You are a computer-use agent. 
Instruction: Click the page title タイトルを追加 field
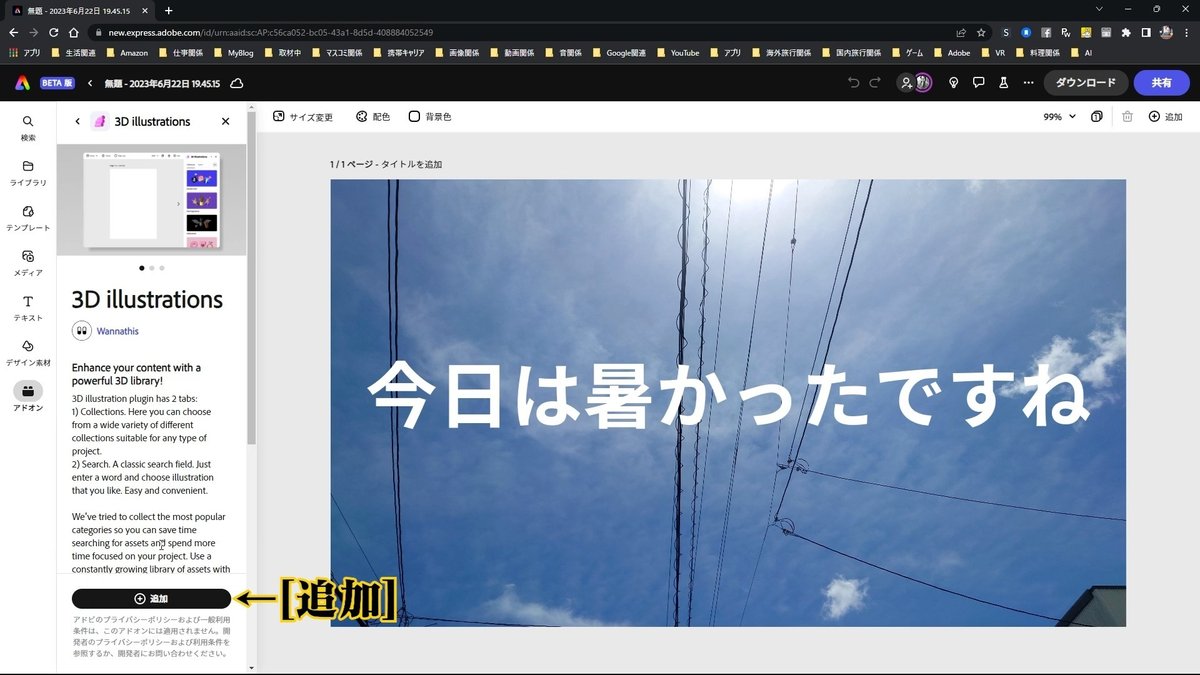(409, 164)
